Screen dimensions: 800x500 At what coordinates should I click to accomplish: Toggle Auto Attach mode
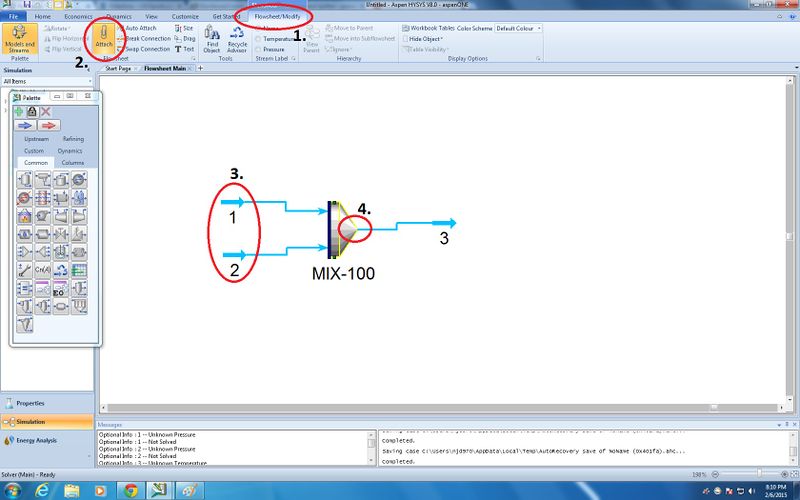pos(140,28)
